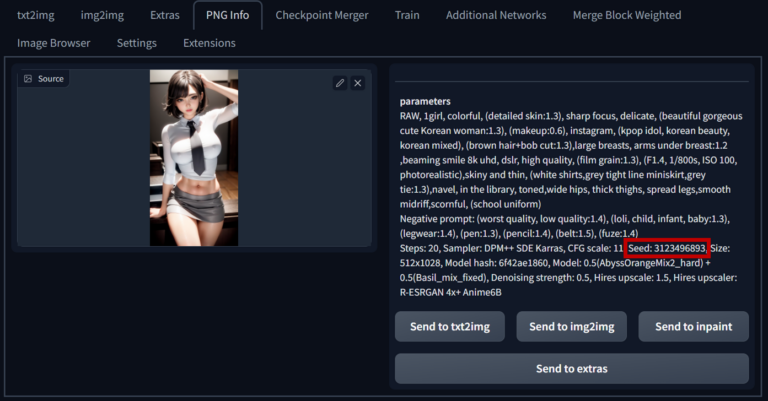This screenshot has height=401, width=768.
Task: Select the PNG Info tab
Action: pos(228,15)
